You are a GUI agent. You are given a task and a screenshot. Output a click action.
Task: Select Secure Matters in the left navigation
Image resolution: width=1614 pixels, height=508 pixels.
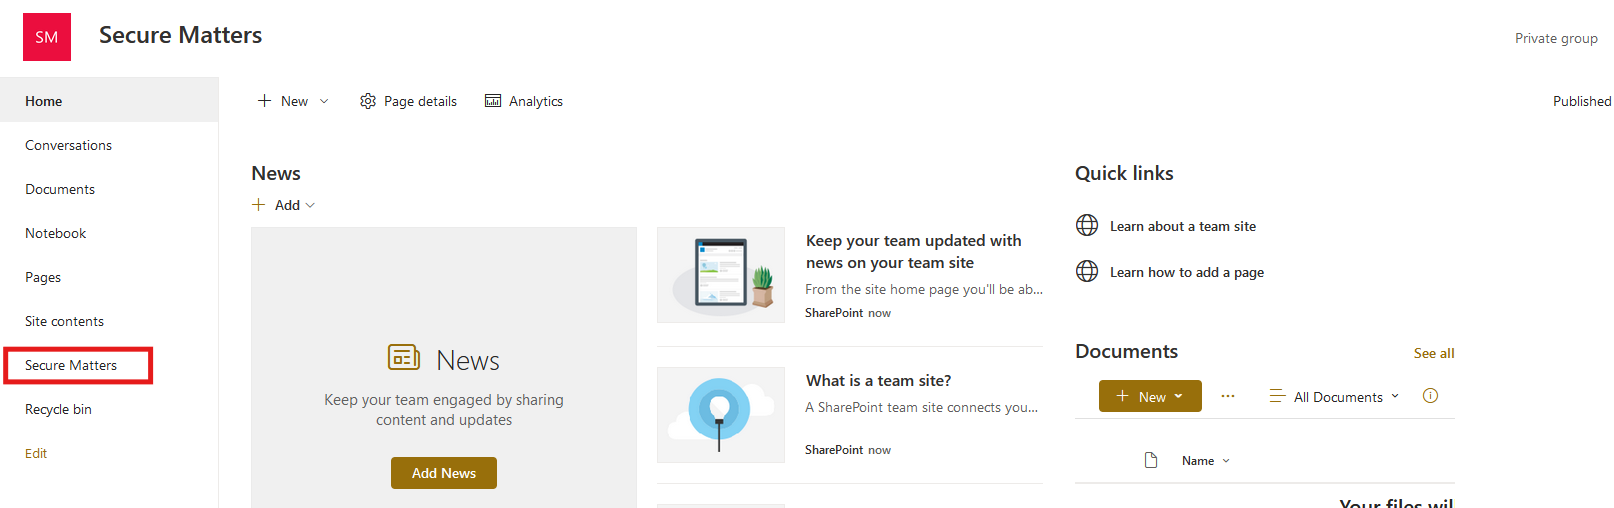[71, 365]
